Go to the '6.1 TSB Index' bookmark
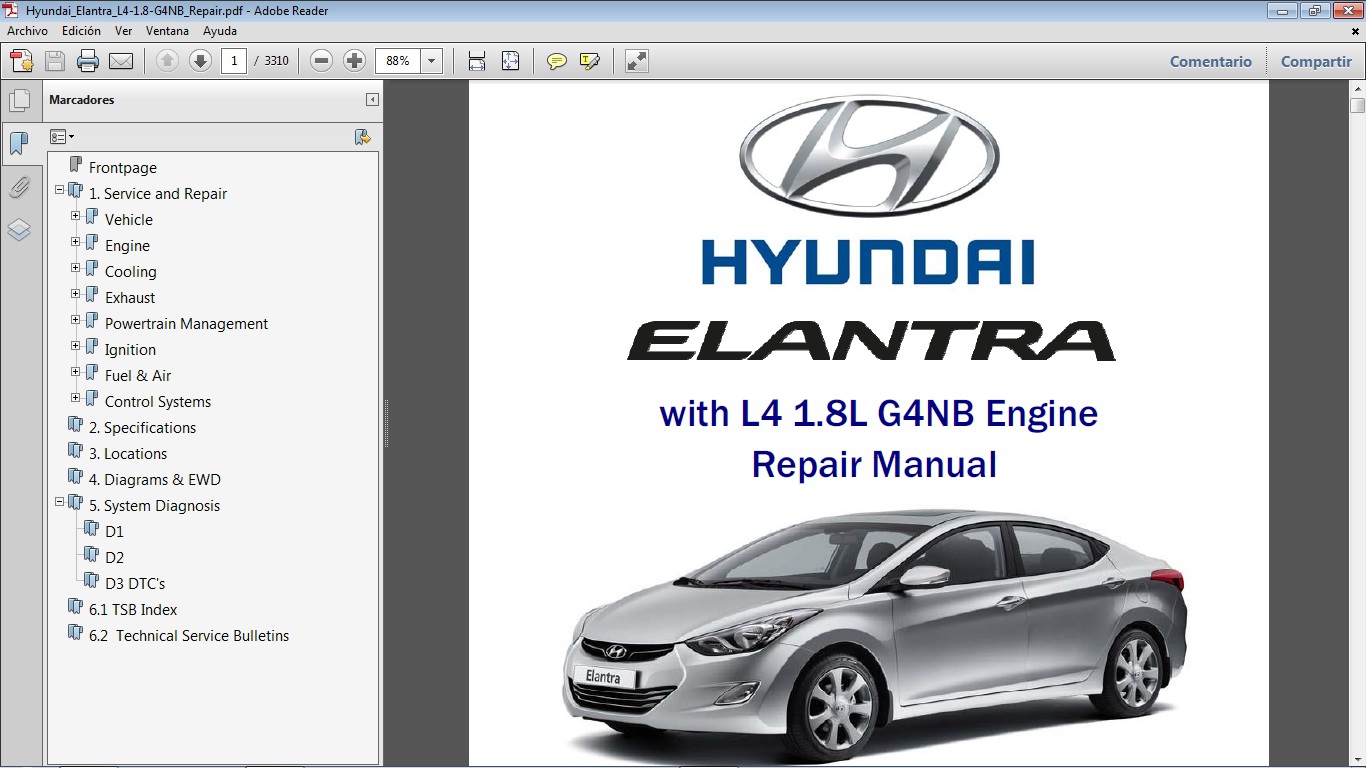 pos(133,610)
